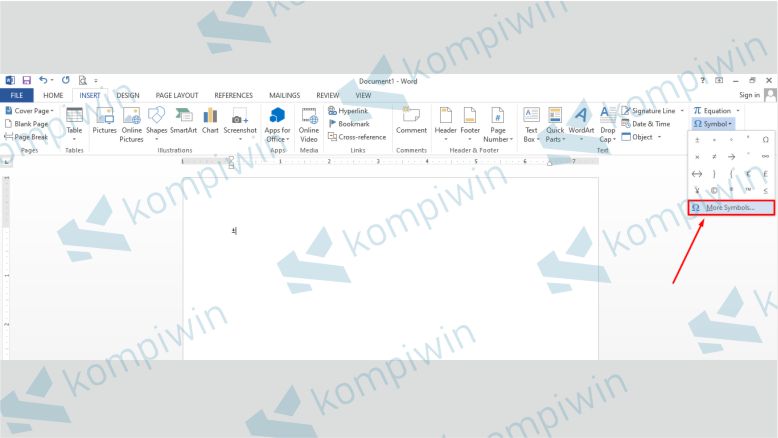The height and width of the screenshot is (438, 778).
Task: Click the Equation button
Action: click(713, 111)
